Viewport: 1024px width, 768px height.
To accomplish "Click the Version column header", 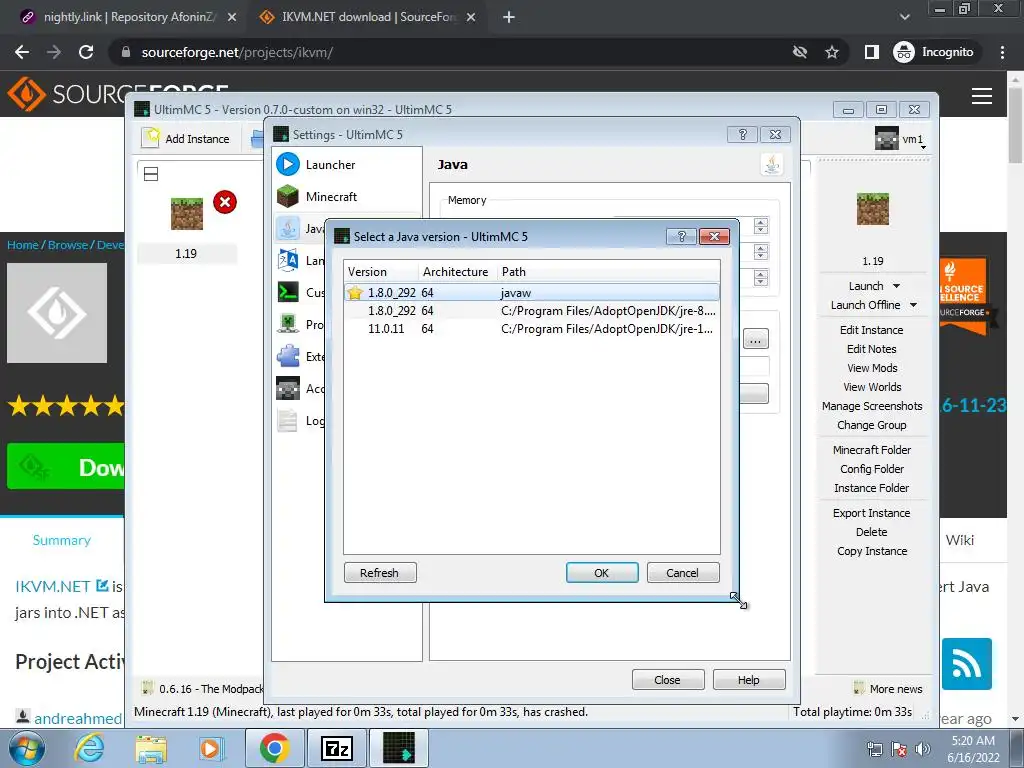I will click(x=381, y=272).
